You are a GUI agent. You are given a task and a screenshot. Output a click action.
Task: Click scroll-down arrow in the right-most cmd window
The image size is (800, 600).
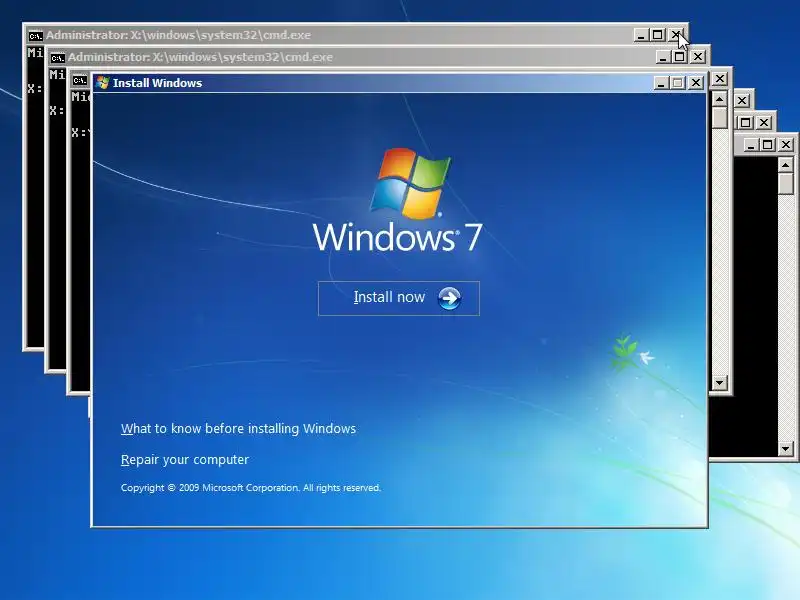click(786, 449)
